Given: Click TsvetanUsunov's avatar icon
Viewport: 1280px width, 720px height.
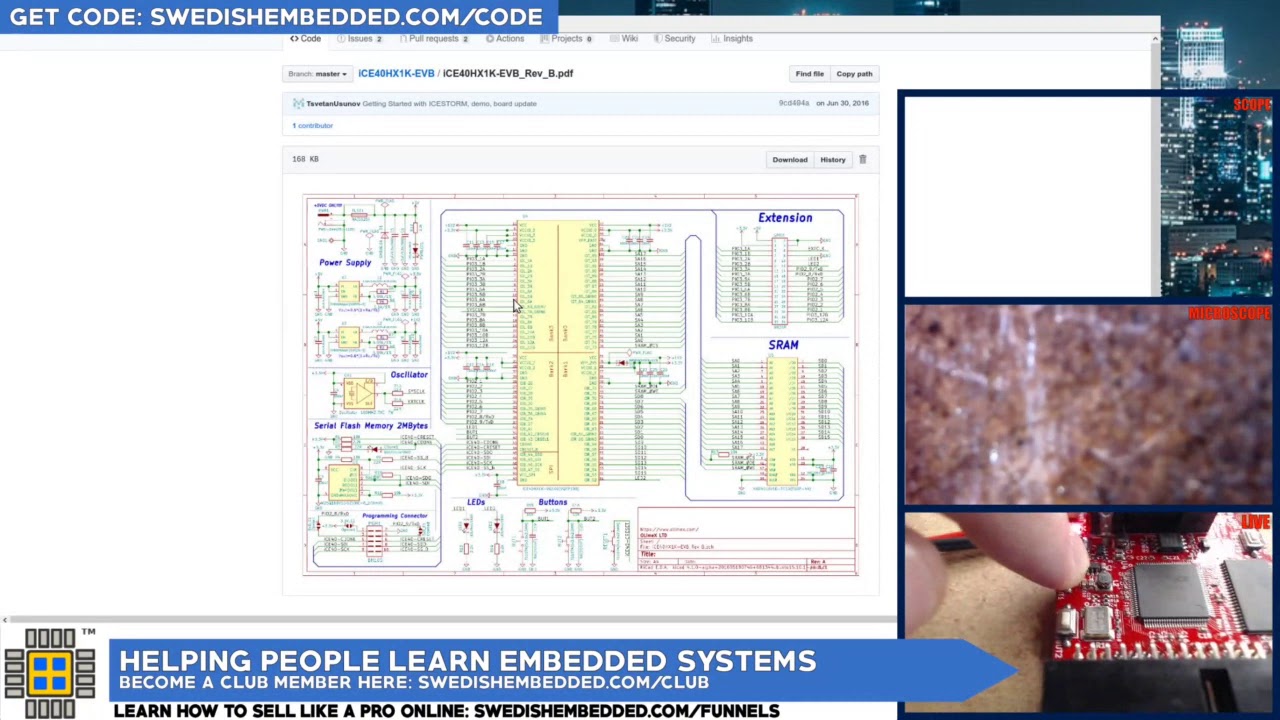Looking at the screenshot, I should click(x=298, y=104).
